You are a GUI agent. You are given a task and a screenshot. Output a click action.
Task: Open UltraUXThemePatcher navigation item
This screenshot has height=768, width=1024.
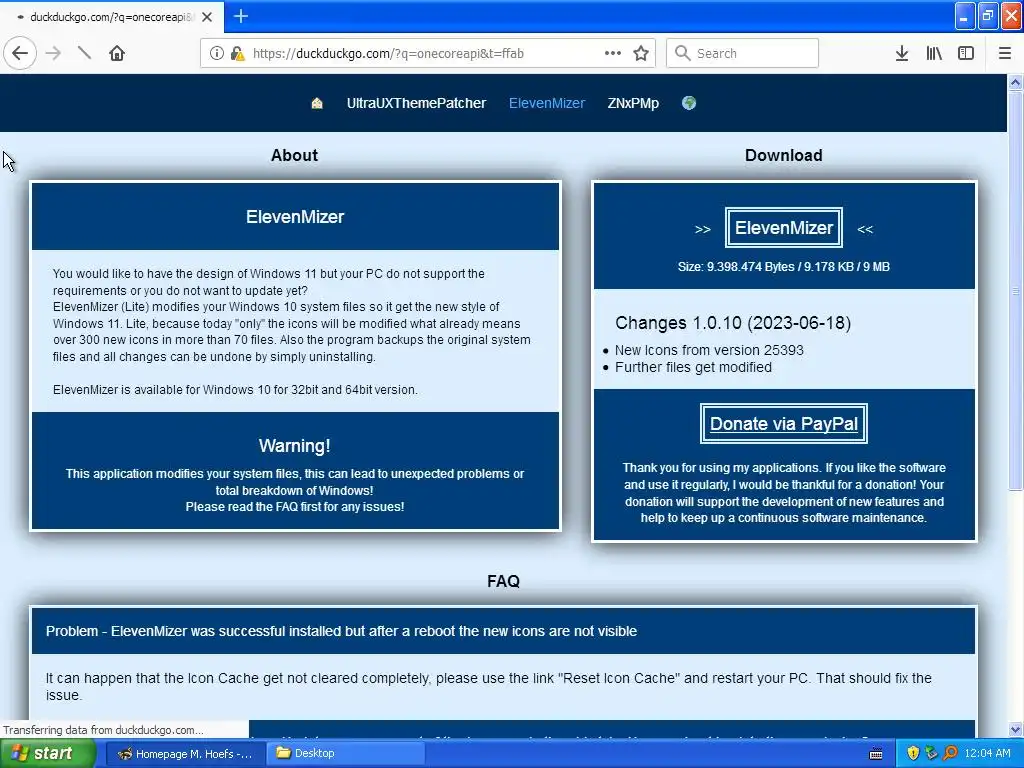tap(416, 103)
